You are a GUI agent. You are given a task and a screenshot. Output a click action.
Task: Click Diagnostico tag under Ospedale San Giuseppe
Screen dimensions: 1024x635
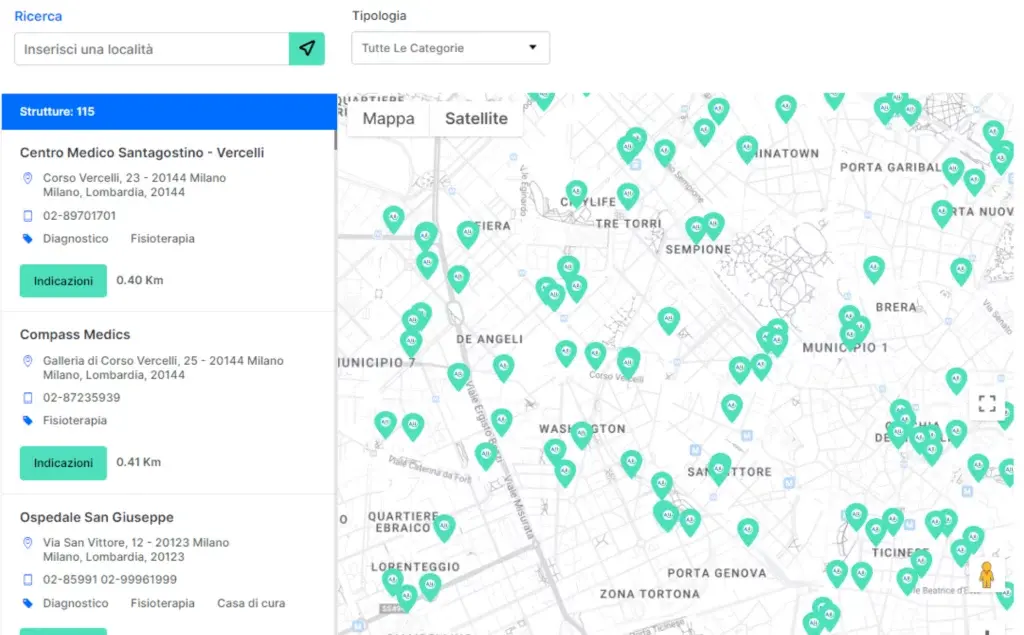coord(76,603)
